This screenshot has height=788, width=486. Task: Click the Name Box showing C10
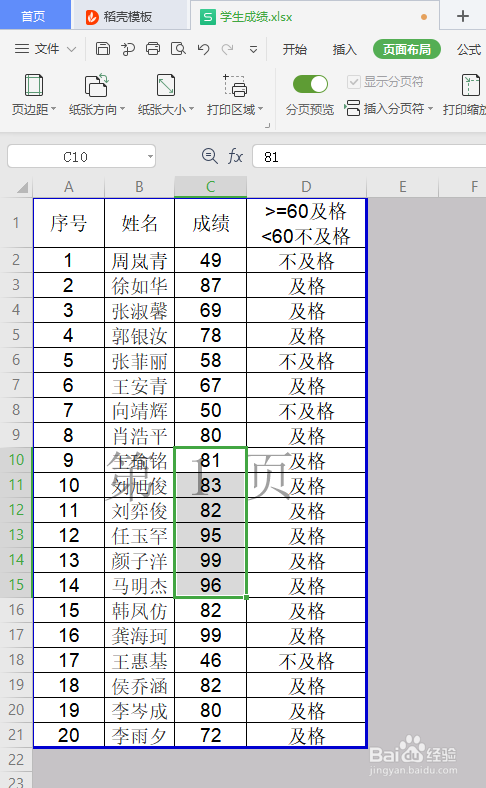(x=75, y=157)
